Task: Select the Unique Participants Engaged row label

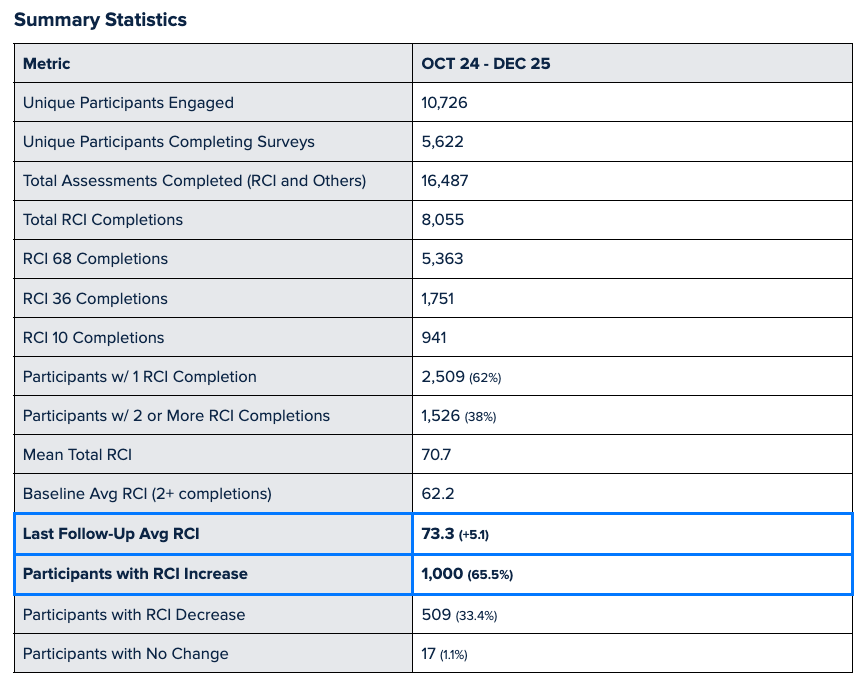Action: (128, 102)
